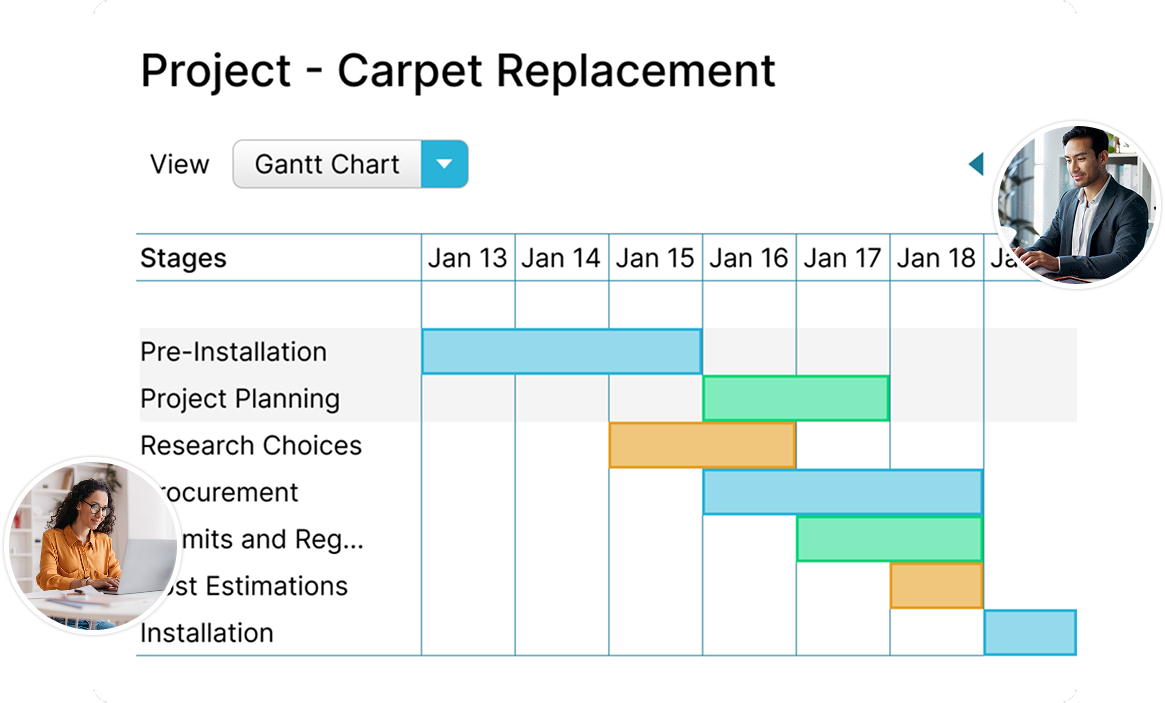Select the Procurement blue task bar
This screenshot has width=1165, height=703.
click(x=842, y=492)
